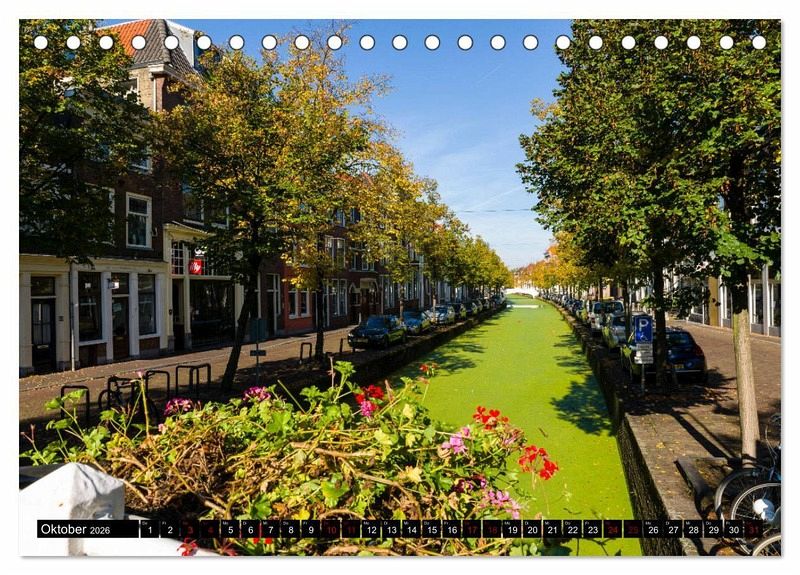Click day 30 in the date strip

(734, 529)
